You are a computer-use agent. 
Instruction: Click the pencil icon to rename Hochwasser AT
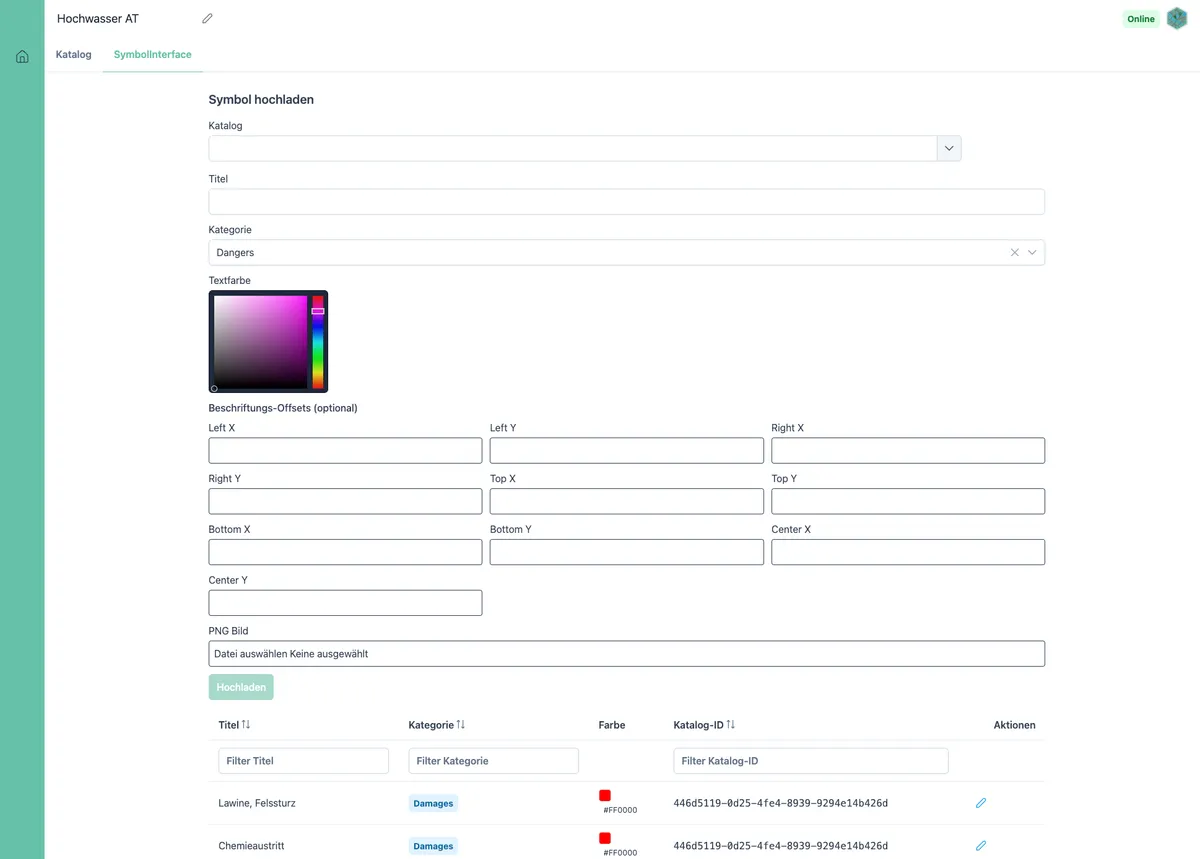[x=207, y=18]
